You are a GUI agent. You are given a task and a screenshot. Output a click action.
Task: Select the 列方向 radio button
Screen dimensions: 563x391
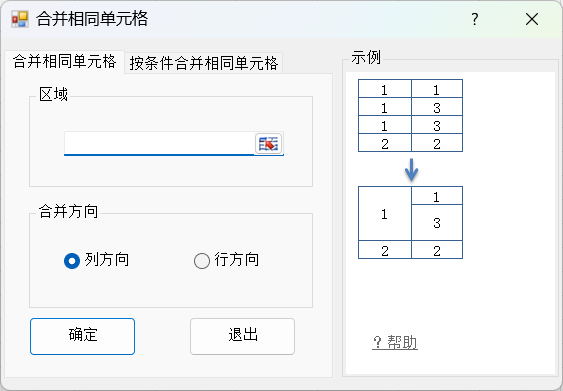[x=72, y=261]
